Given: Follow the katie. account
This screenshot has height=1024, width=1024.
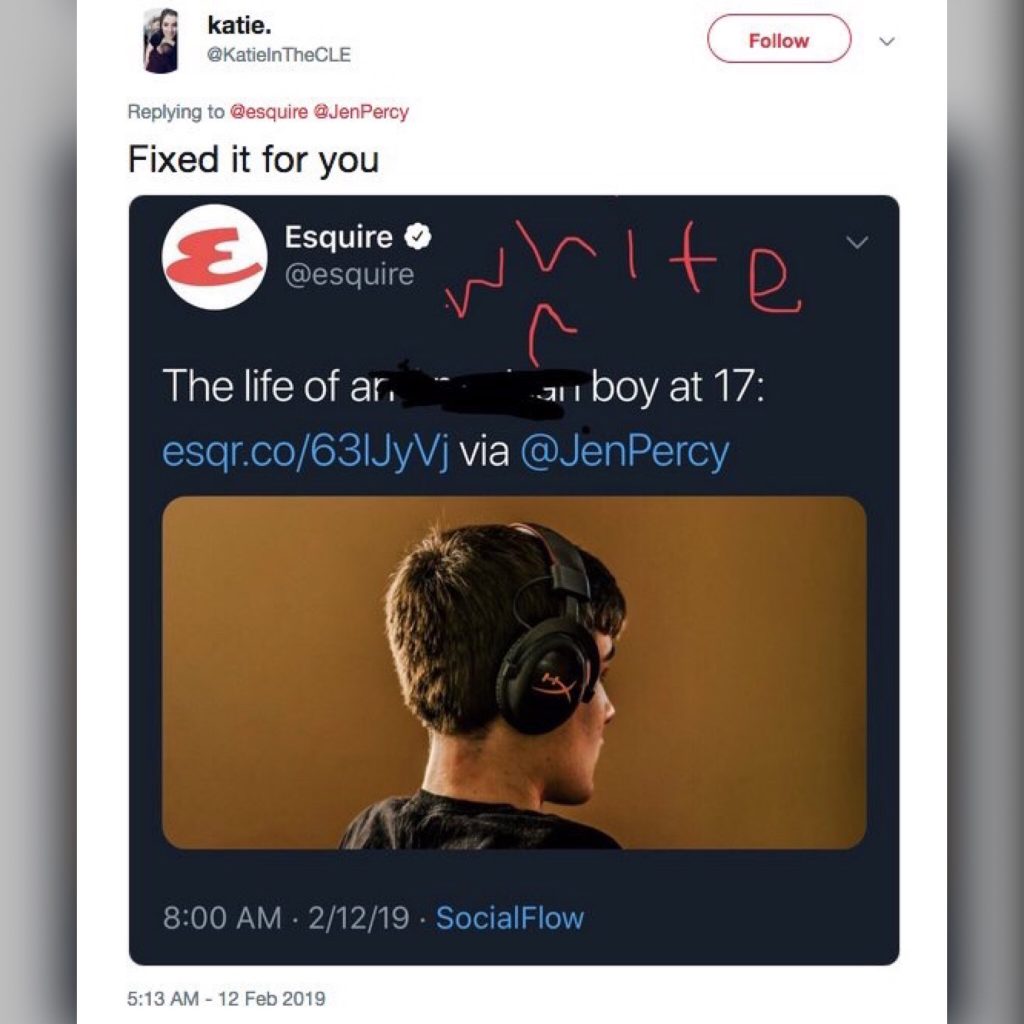Looking at the screenshot, I should 778,39.
